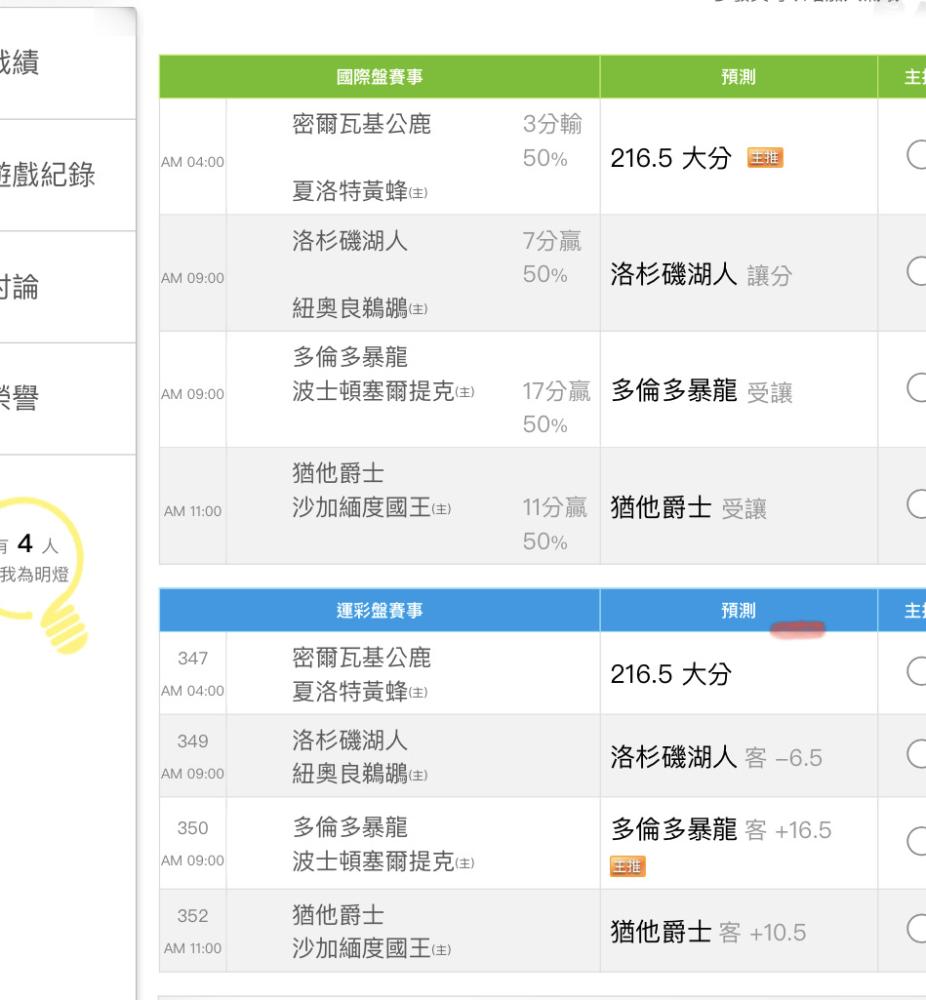Select radio button for 猶他爵士 受讓 row
926x1000 pixels.
click(917, 504)
